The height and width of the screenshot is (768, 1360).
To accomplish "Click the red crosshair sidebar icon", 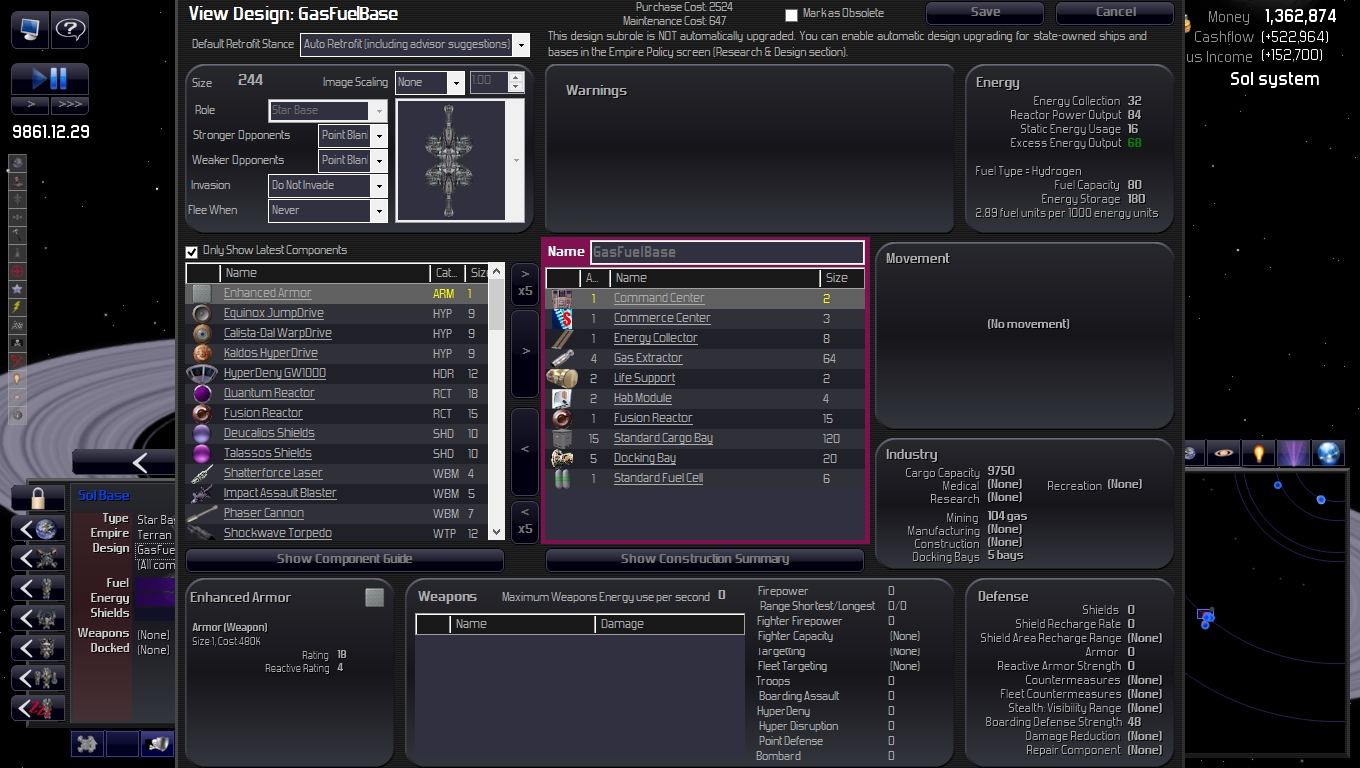I will (17, 271).
